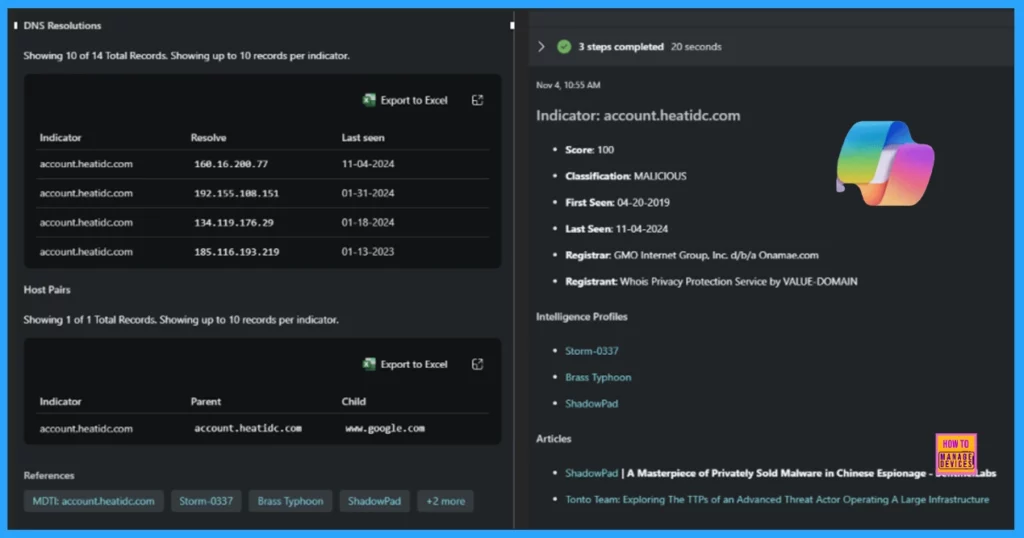Expand the 3 steps completed chevron
The height and width of the screenshot is (538, 1024).
(x=541, y=47)
